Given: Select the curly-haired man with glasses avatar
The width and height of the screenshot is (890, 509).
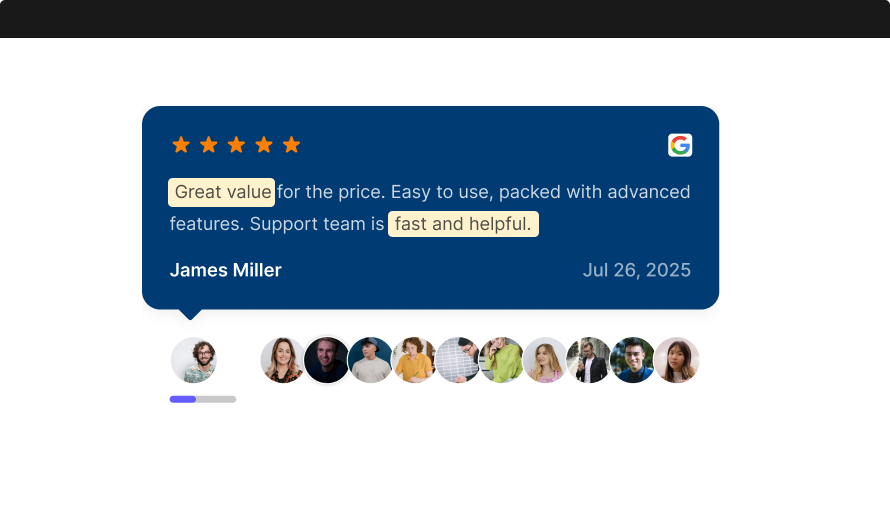Looking at the screenshot, I should click(194, 360).
